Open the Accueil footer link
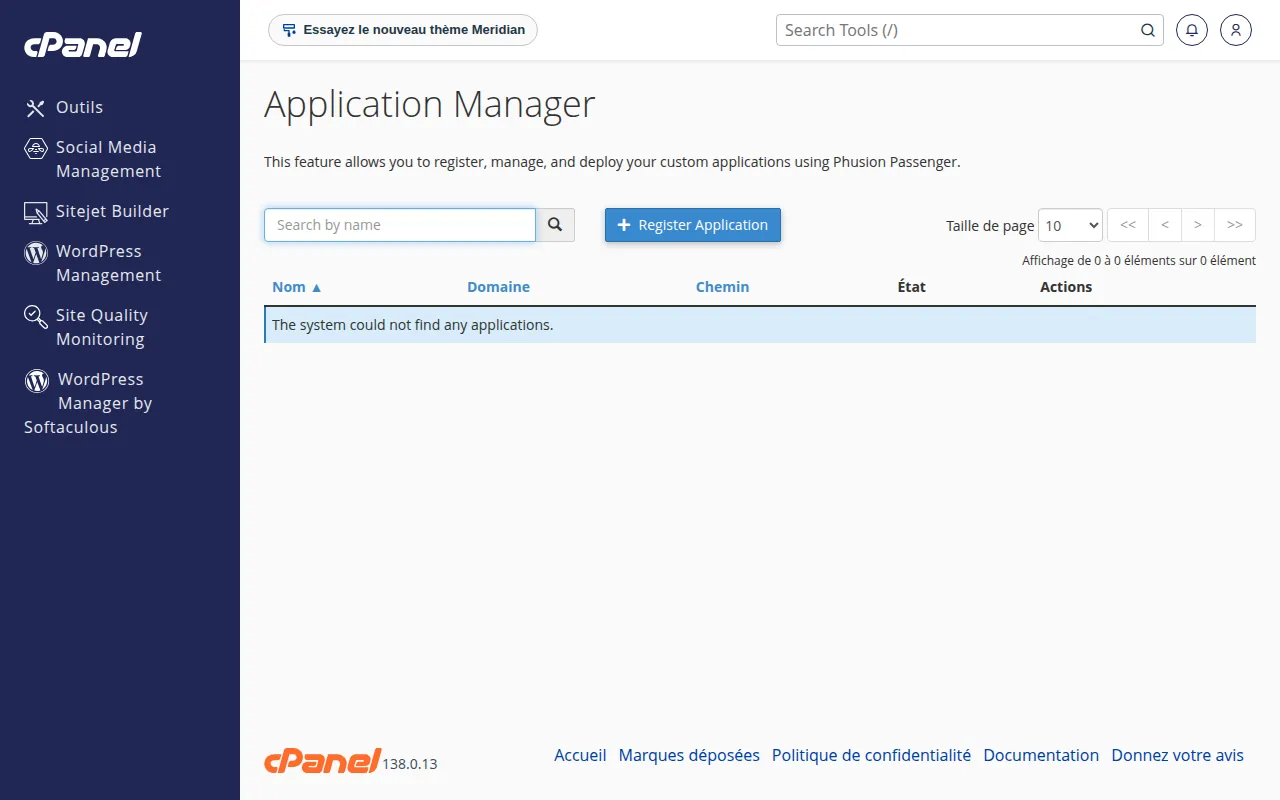The image size is (1280, 800). click(x=580, y=755)
